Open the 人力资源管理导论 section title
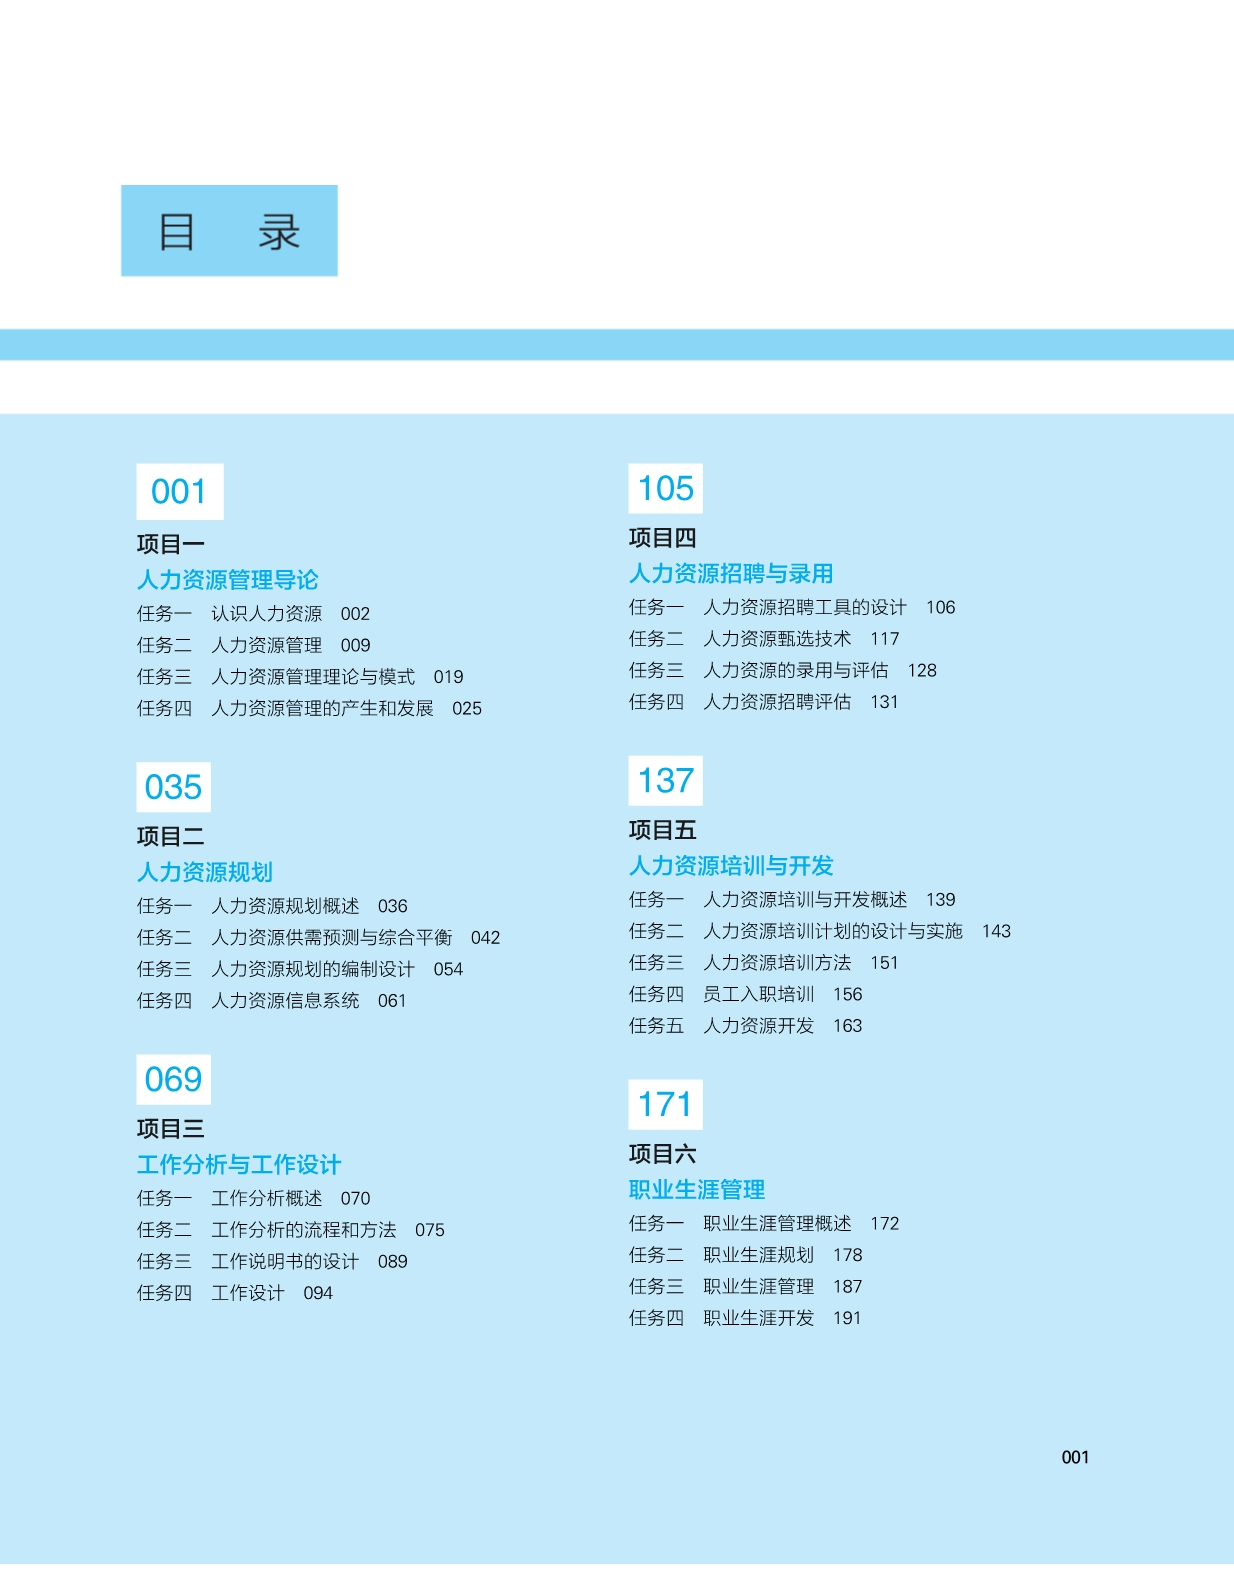Screen dimensions: 1234x1570 tap(227, 580)
